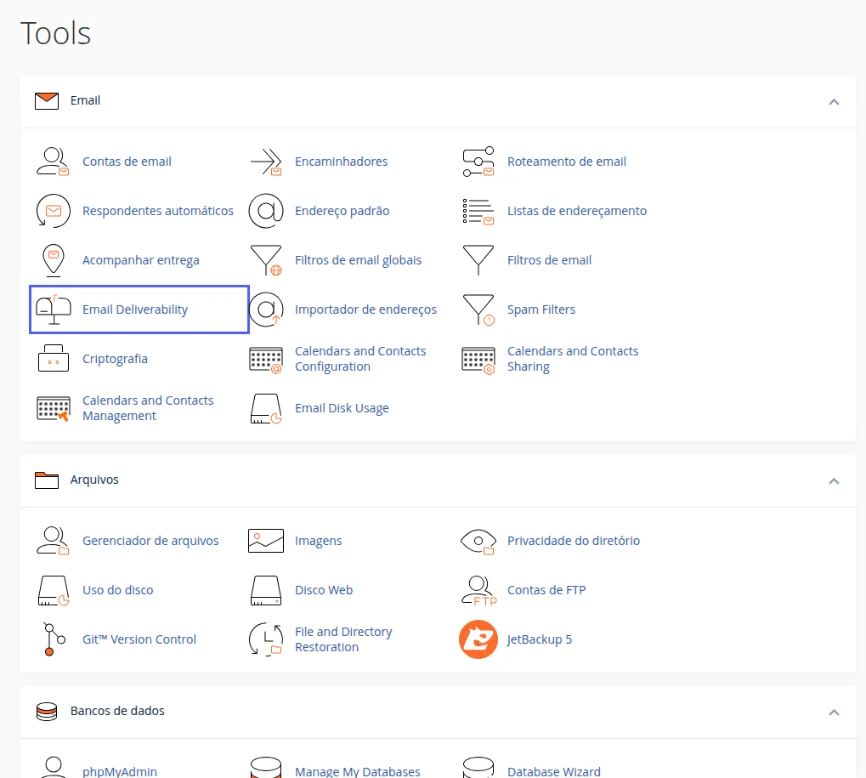This screenshot has width=866, height=778.
Task: Open the Email Deliverability link
Action: 135,310
